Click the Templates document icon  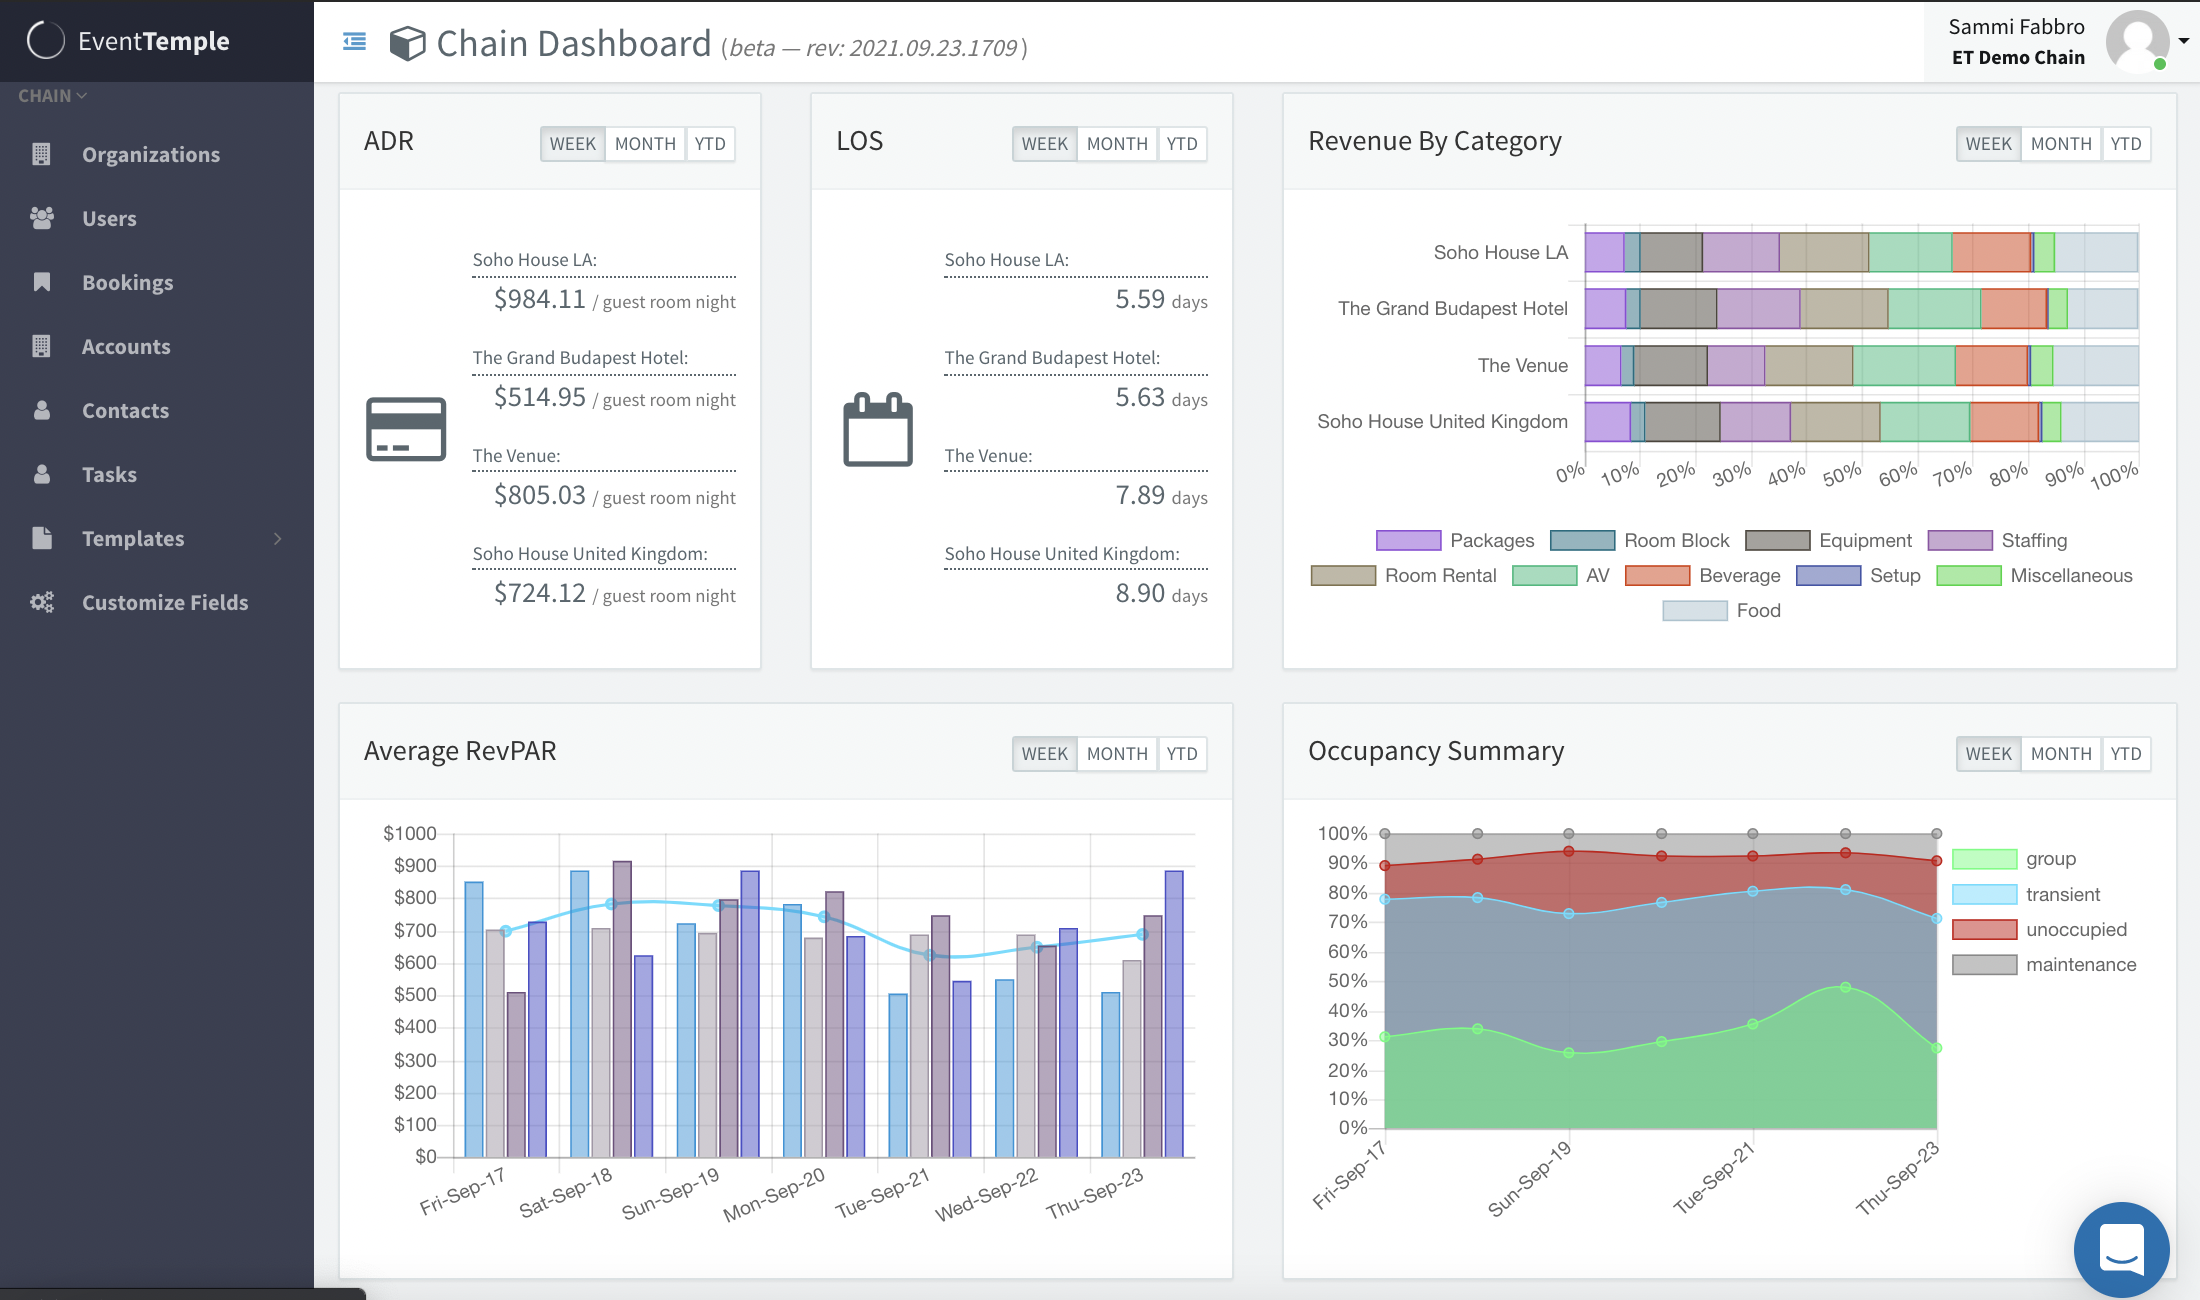(x=41, y=538)
